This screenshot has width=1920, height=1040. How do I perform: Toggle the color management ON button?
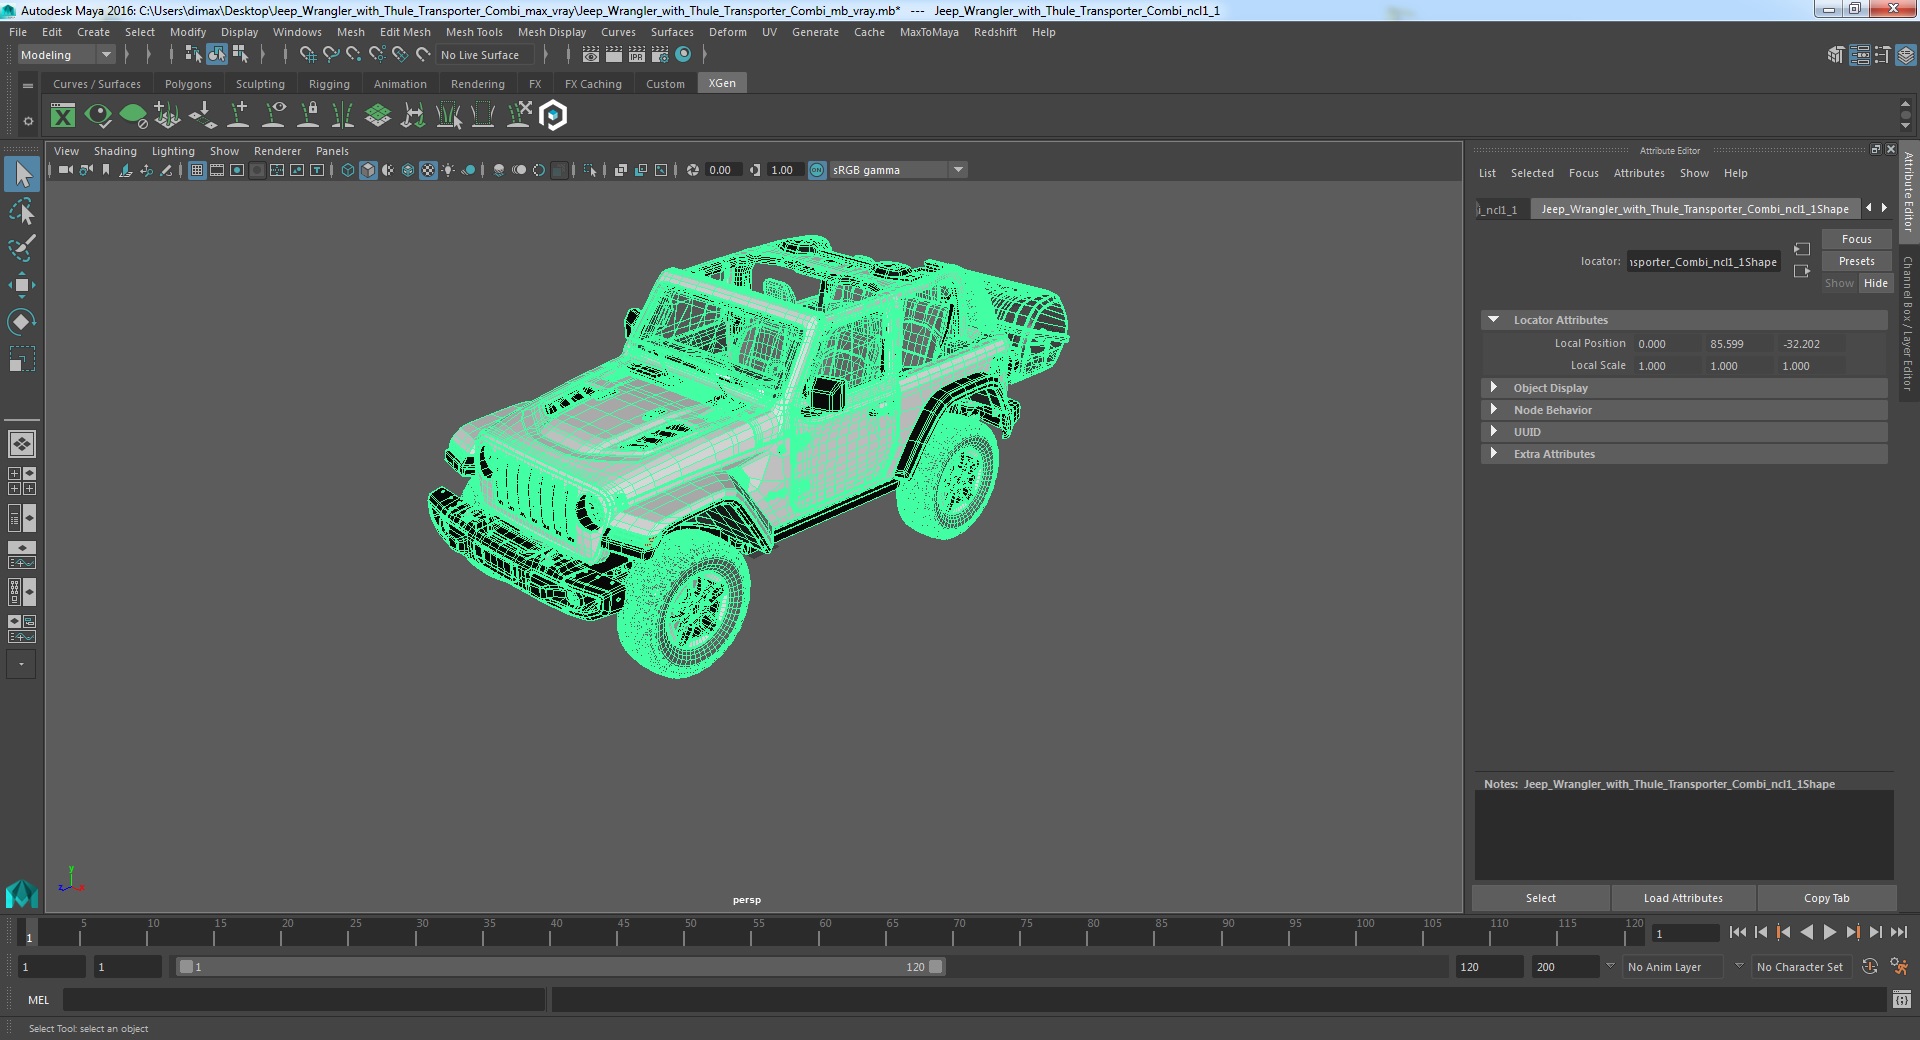(x=817, y=170)
